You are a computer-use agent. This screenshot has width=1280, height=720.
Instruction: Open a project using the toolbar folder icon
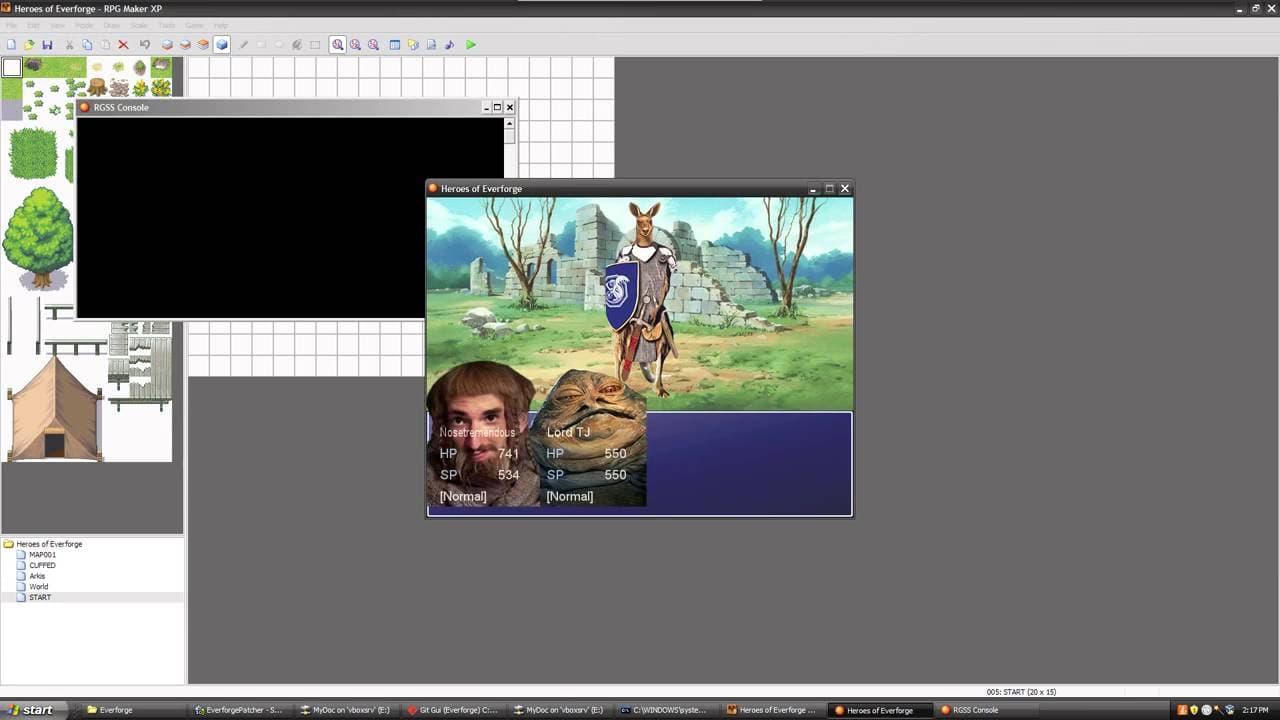point(29,45)
